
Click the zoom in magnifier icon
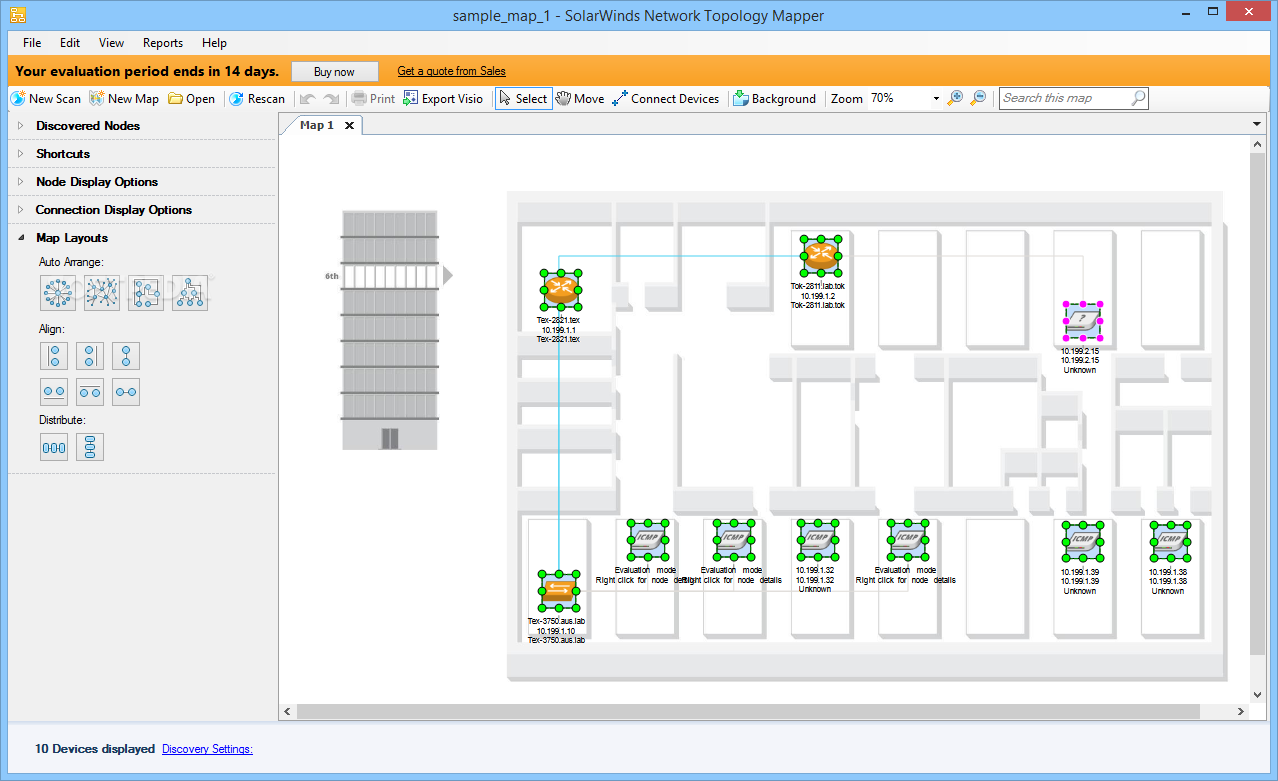point(955,98)
